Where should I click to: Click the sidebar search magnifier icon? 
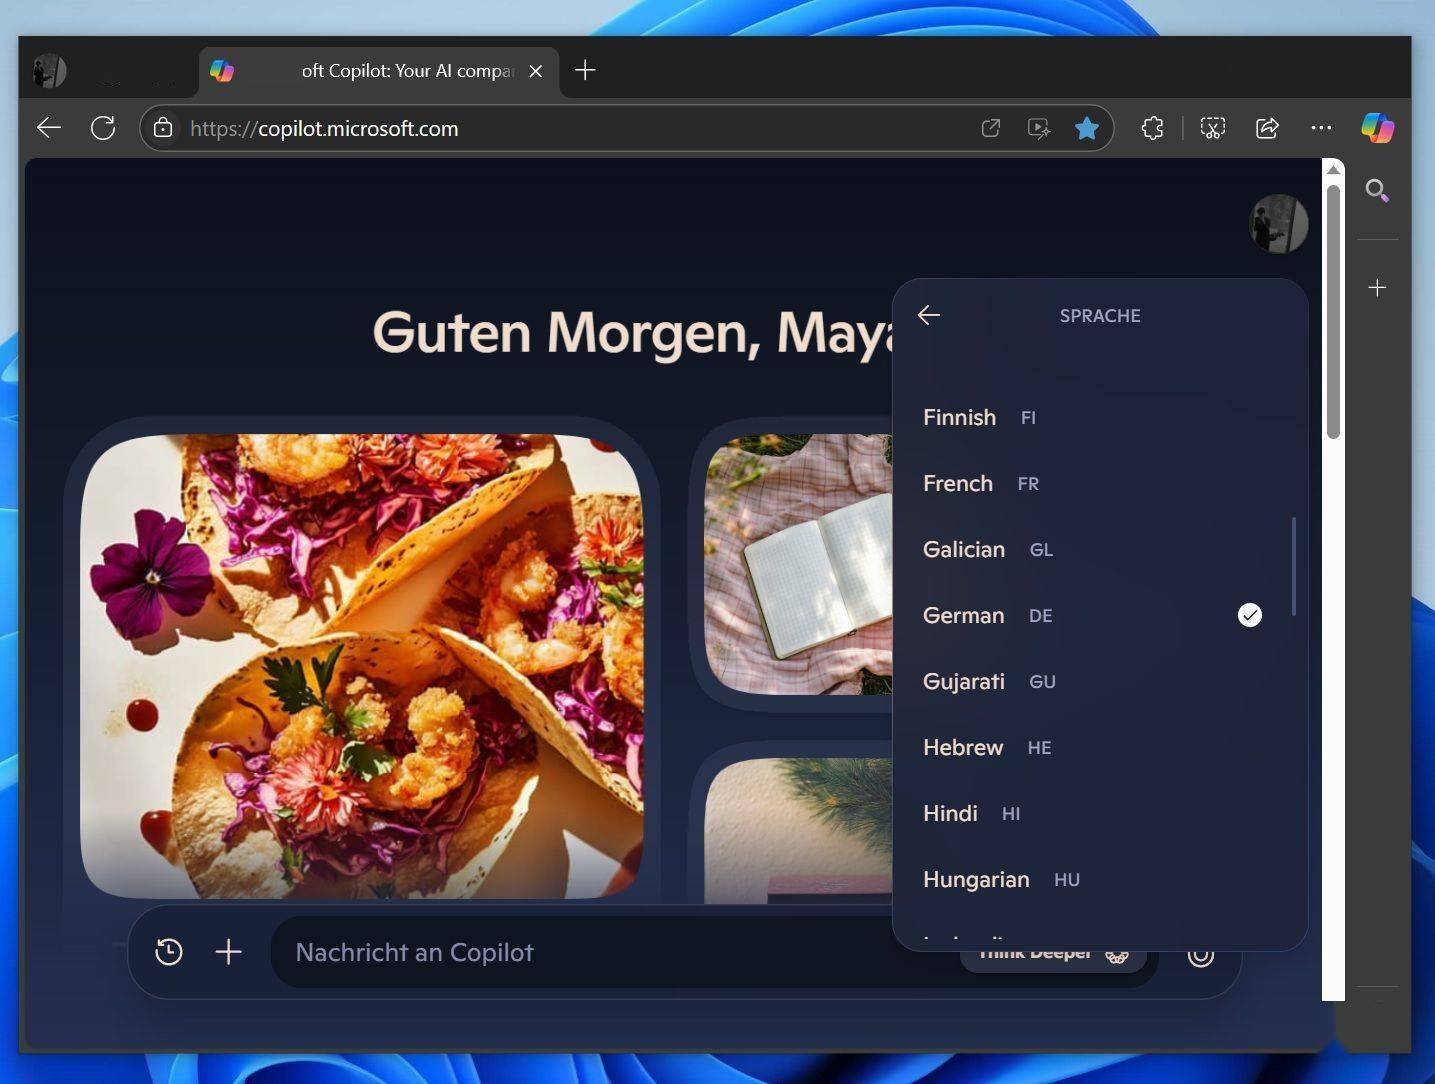coord(1377,190)
